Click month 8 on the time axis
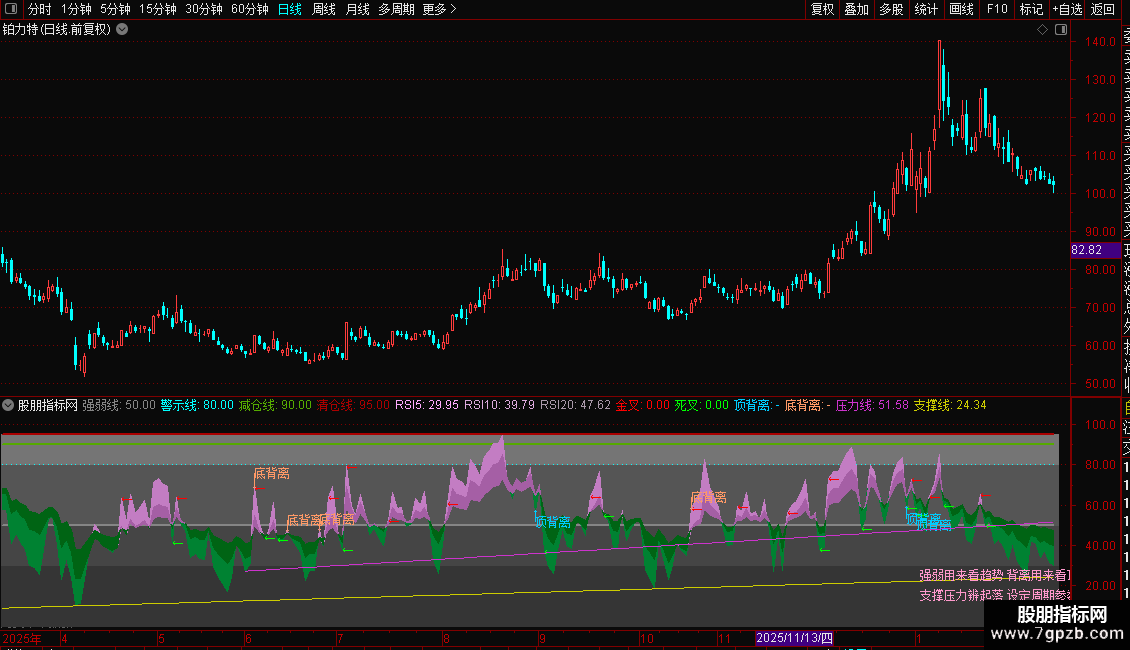Screen dimensions: 1130x650 447,638
